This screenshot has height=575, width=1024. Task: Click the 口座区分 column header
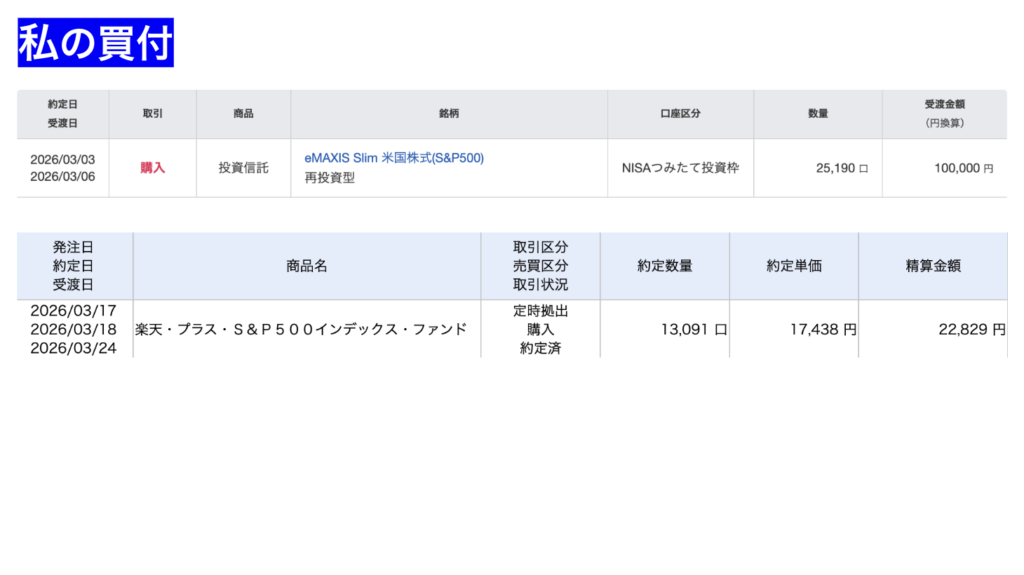tap(680, 114)
